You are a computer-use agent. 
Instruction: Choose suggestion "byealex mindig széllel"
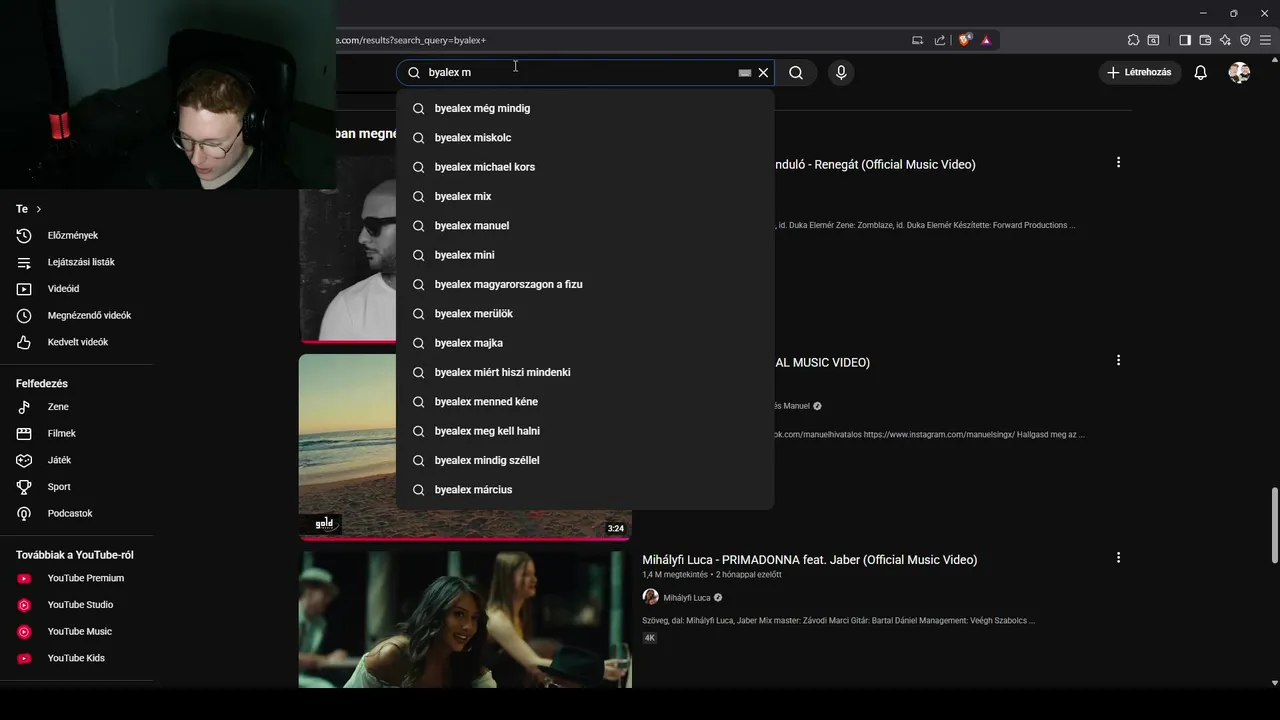coord(585,460)
